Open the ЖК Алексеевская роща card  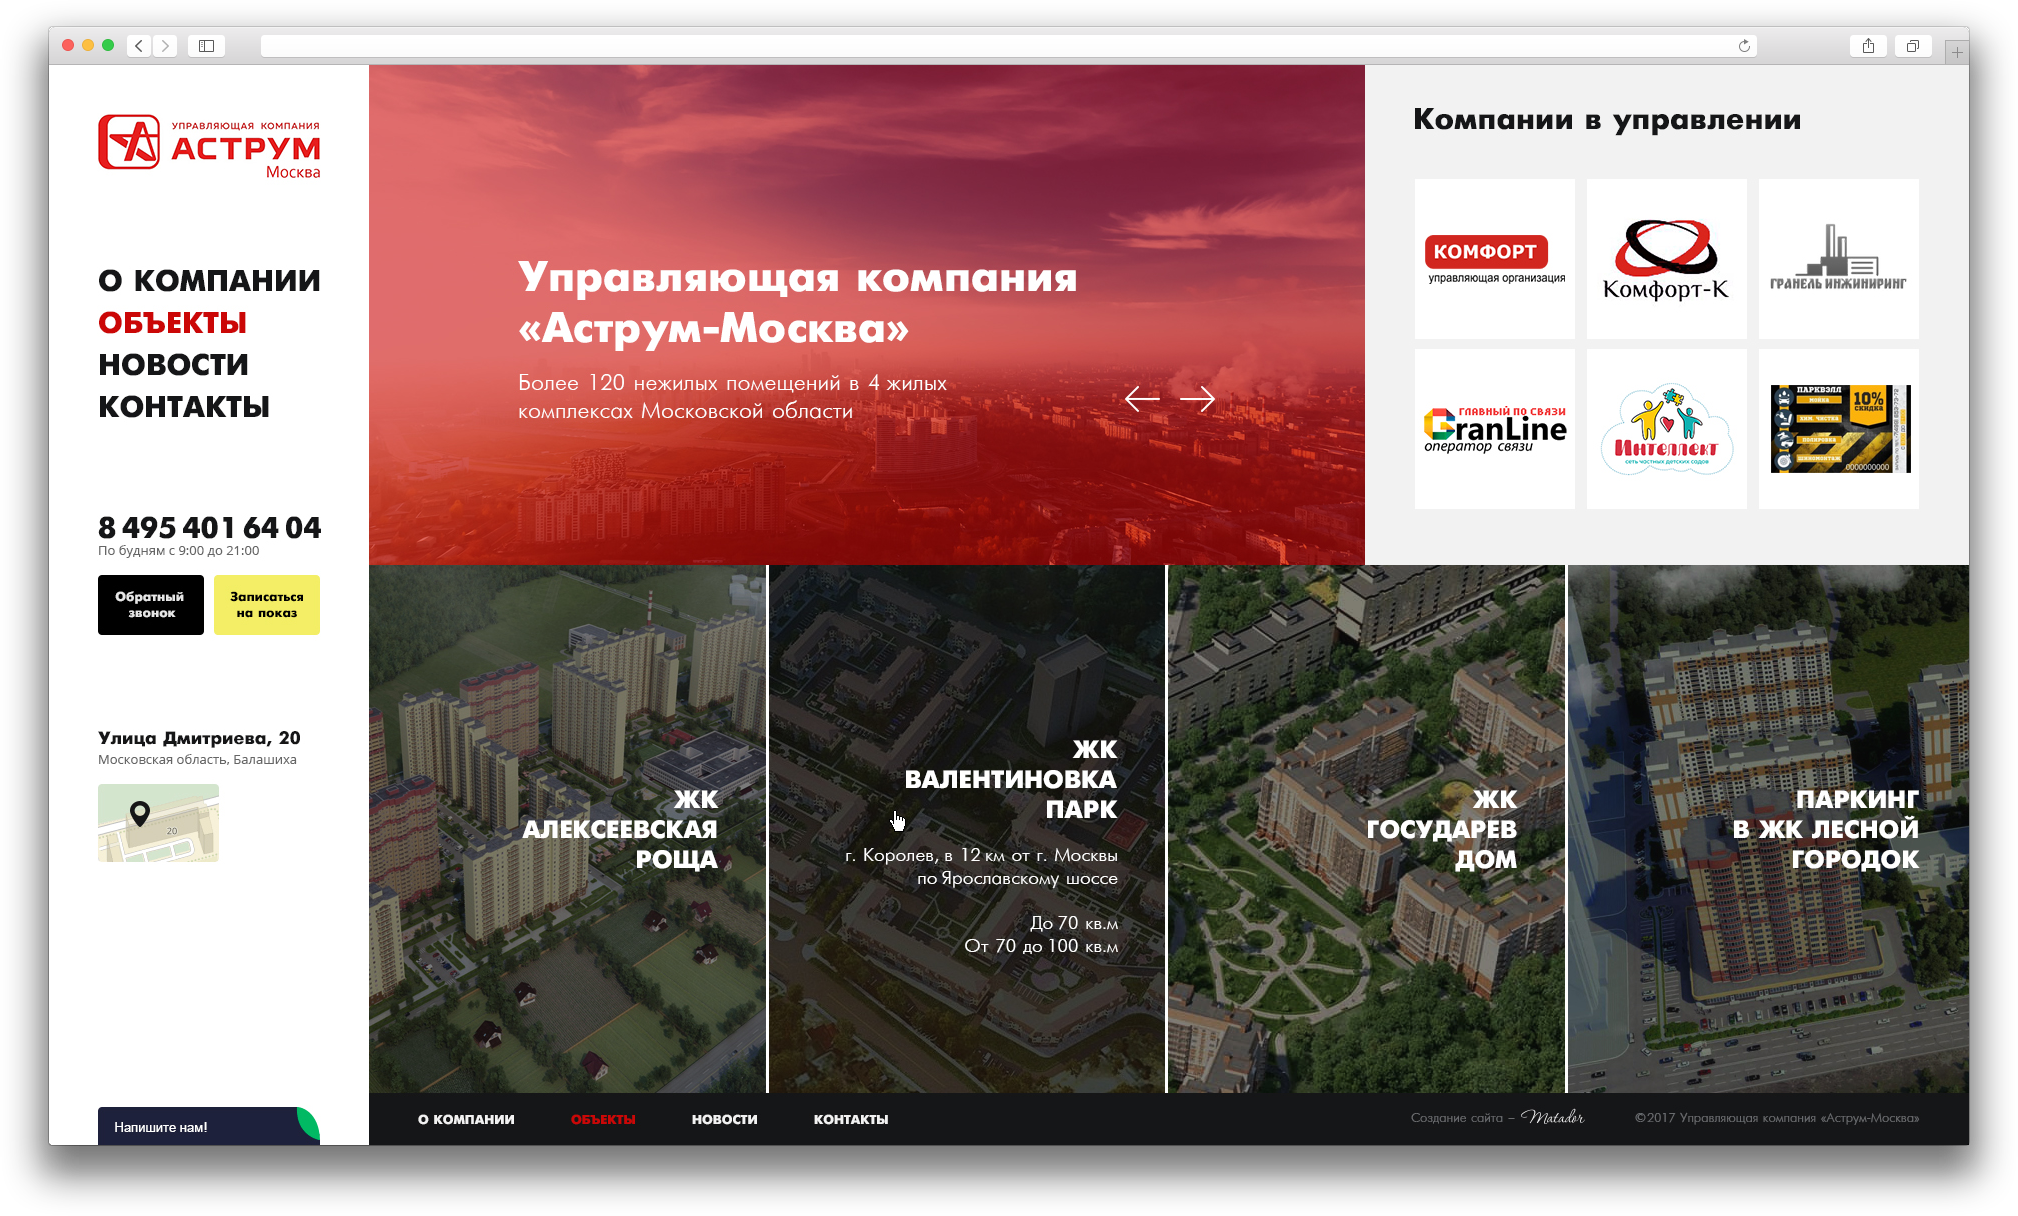tap(567, 829)
